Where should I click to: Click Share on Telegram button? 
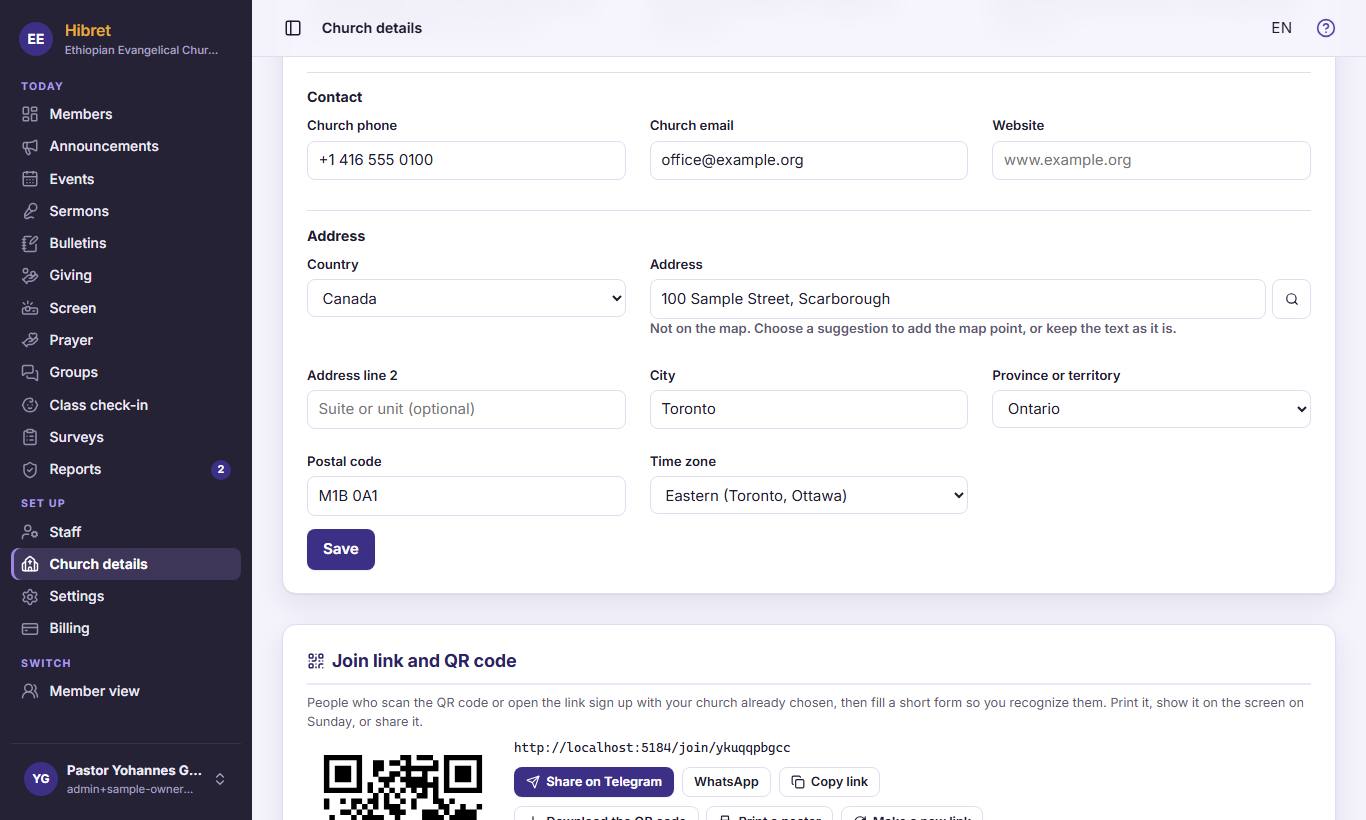click(594, 782)
